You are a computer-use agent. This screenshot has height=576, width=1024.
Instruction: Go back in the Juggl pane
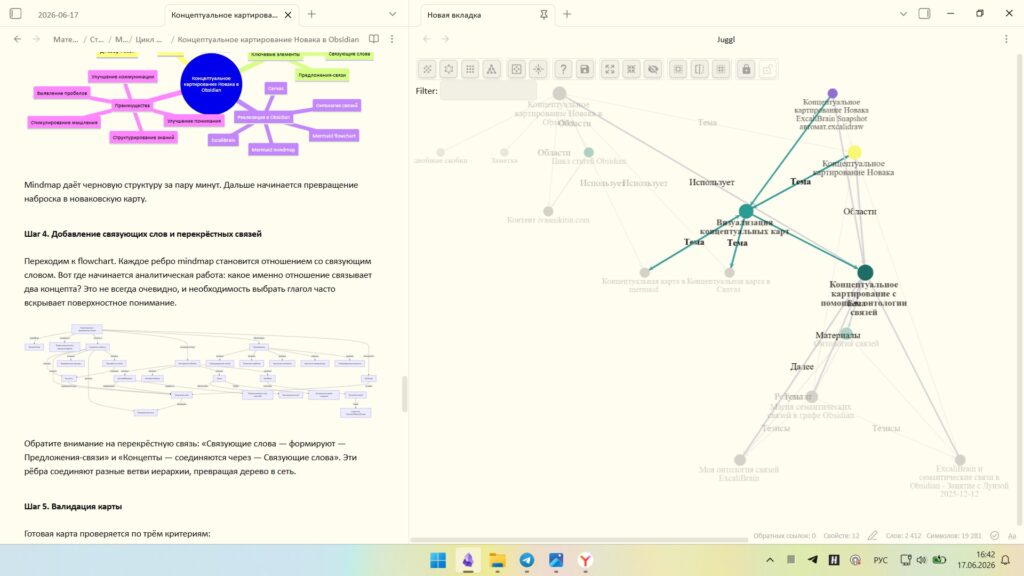426,39
